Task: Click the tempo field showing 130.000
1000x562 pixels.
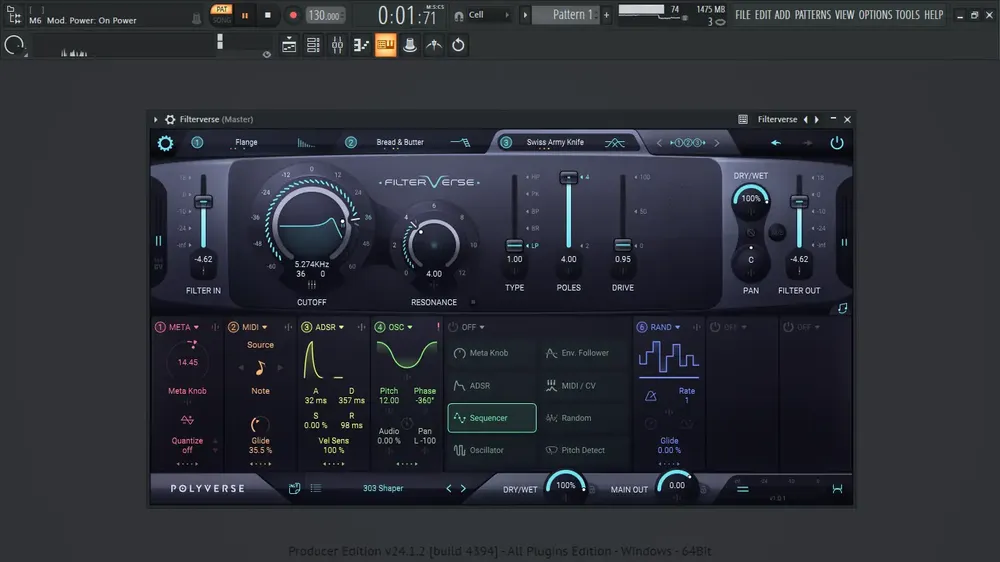Action: click(325, 15)
